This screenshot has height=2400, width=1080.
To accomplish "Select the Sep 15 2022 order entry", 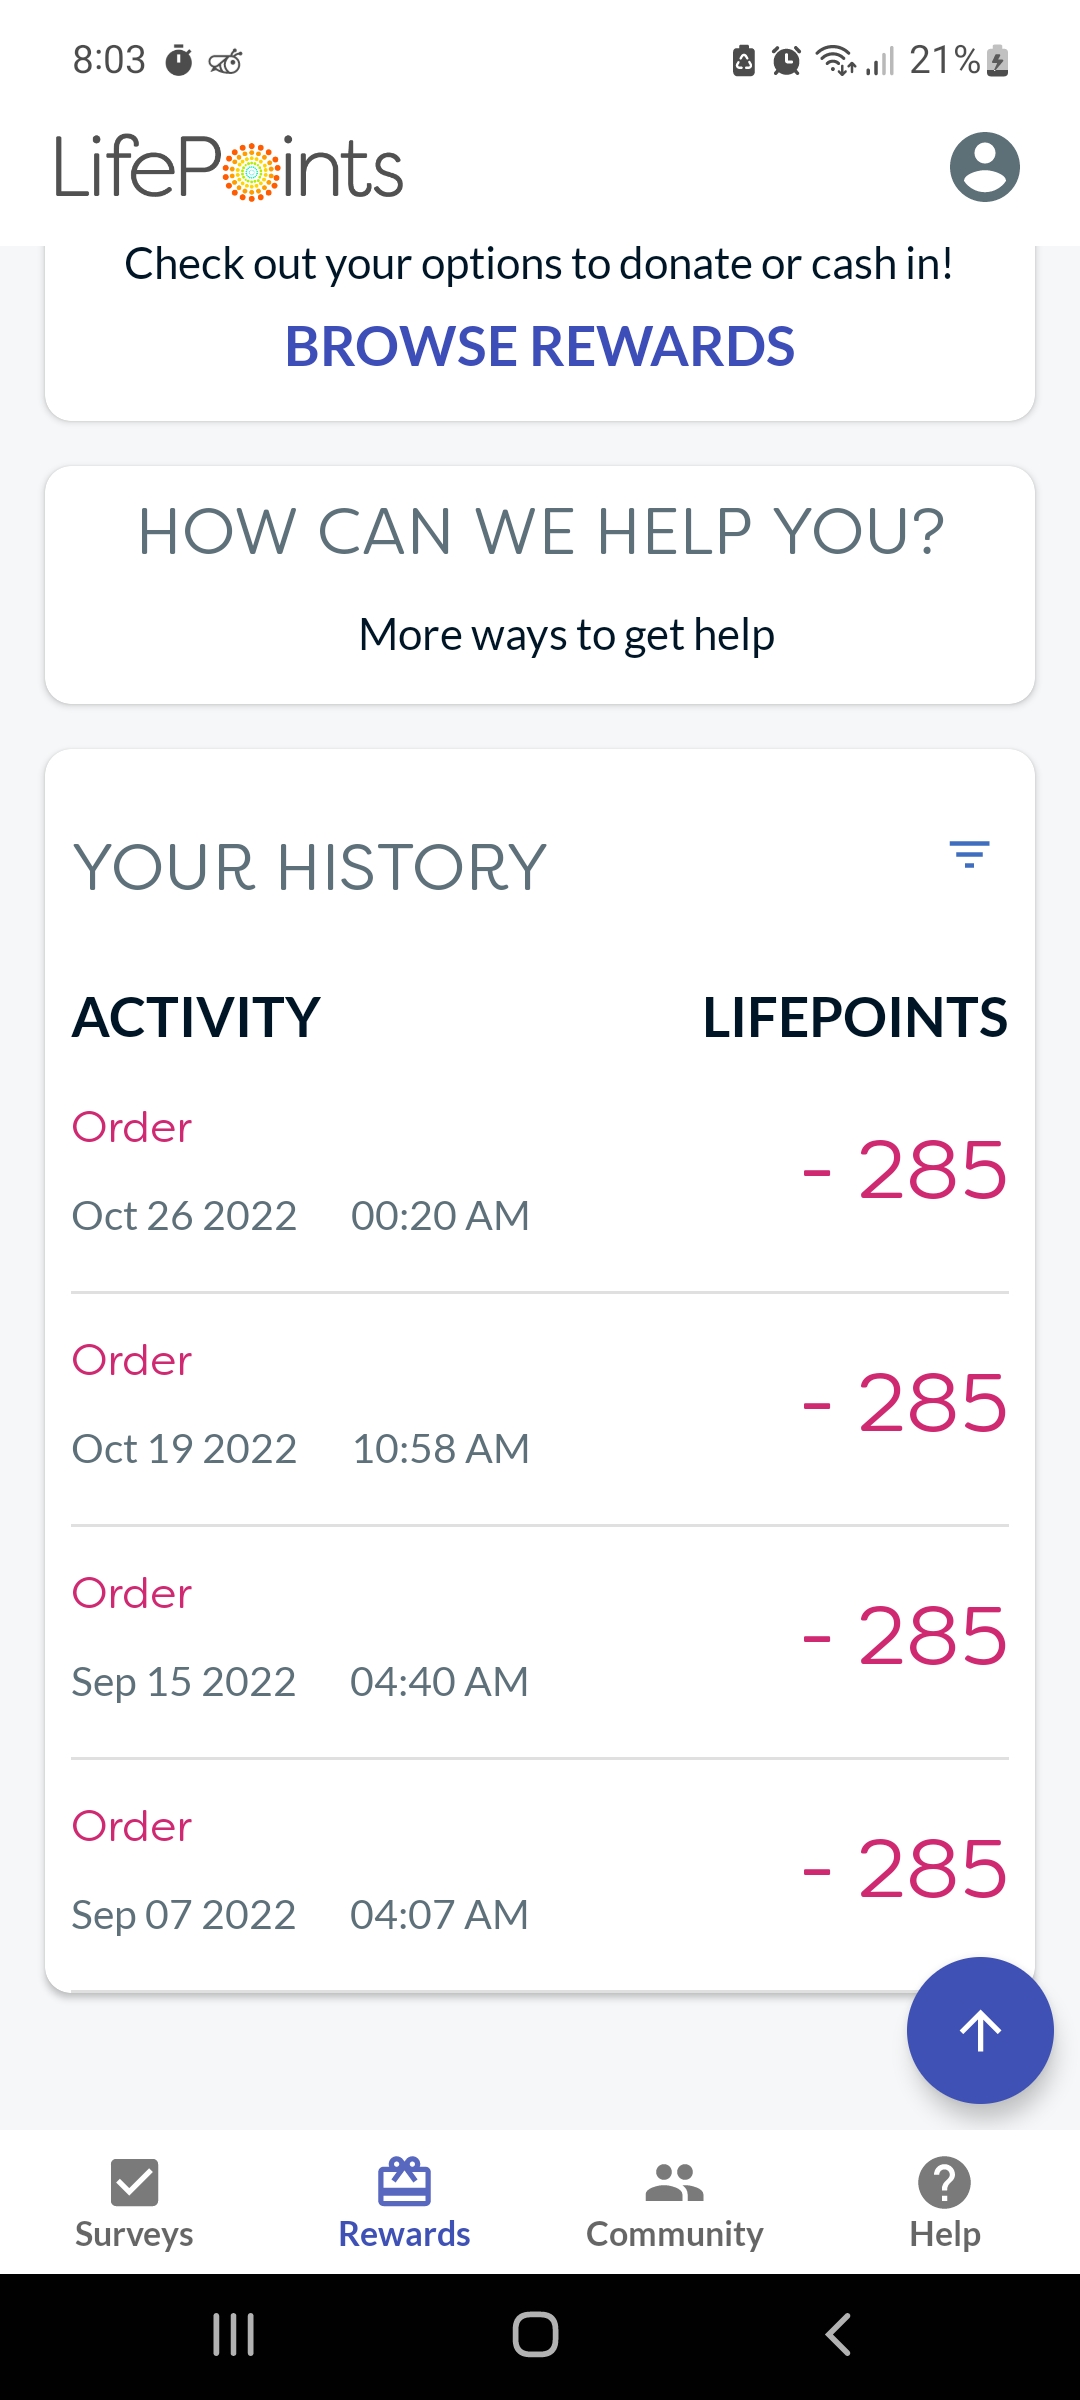I will click(540, 1636).
